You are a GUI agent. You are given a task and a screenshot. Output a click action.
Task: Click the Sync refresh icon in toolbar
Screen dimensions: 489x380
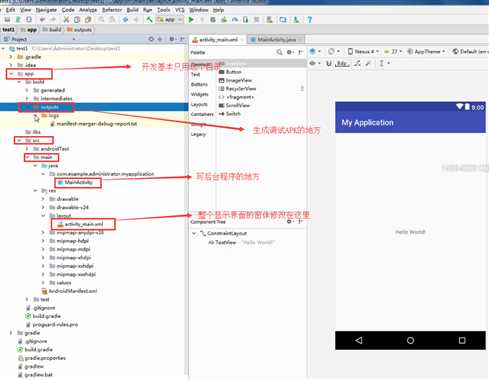point(29,20)
